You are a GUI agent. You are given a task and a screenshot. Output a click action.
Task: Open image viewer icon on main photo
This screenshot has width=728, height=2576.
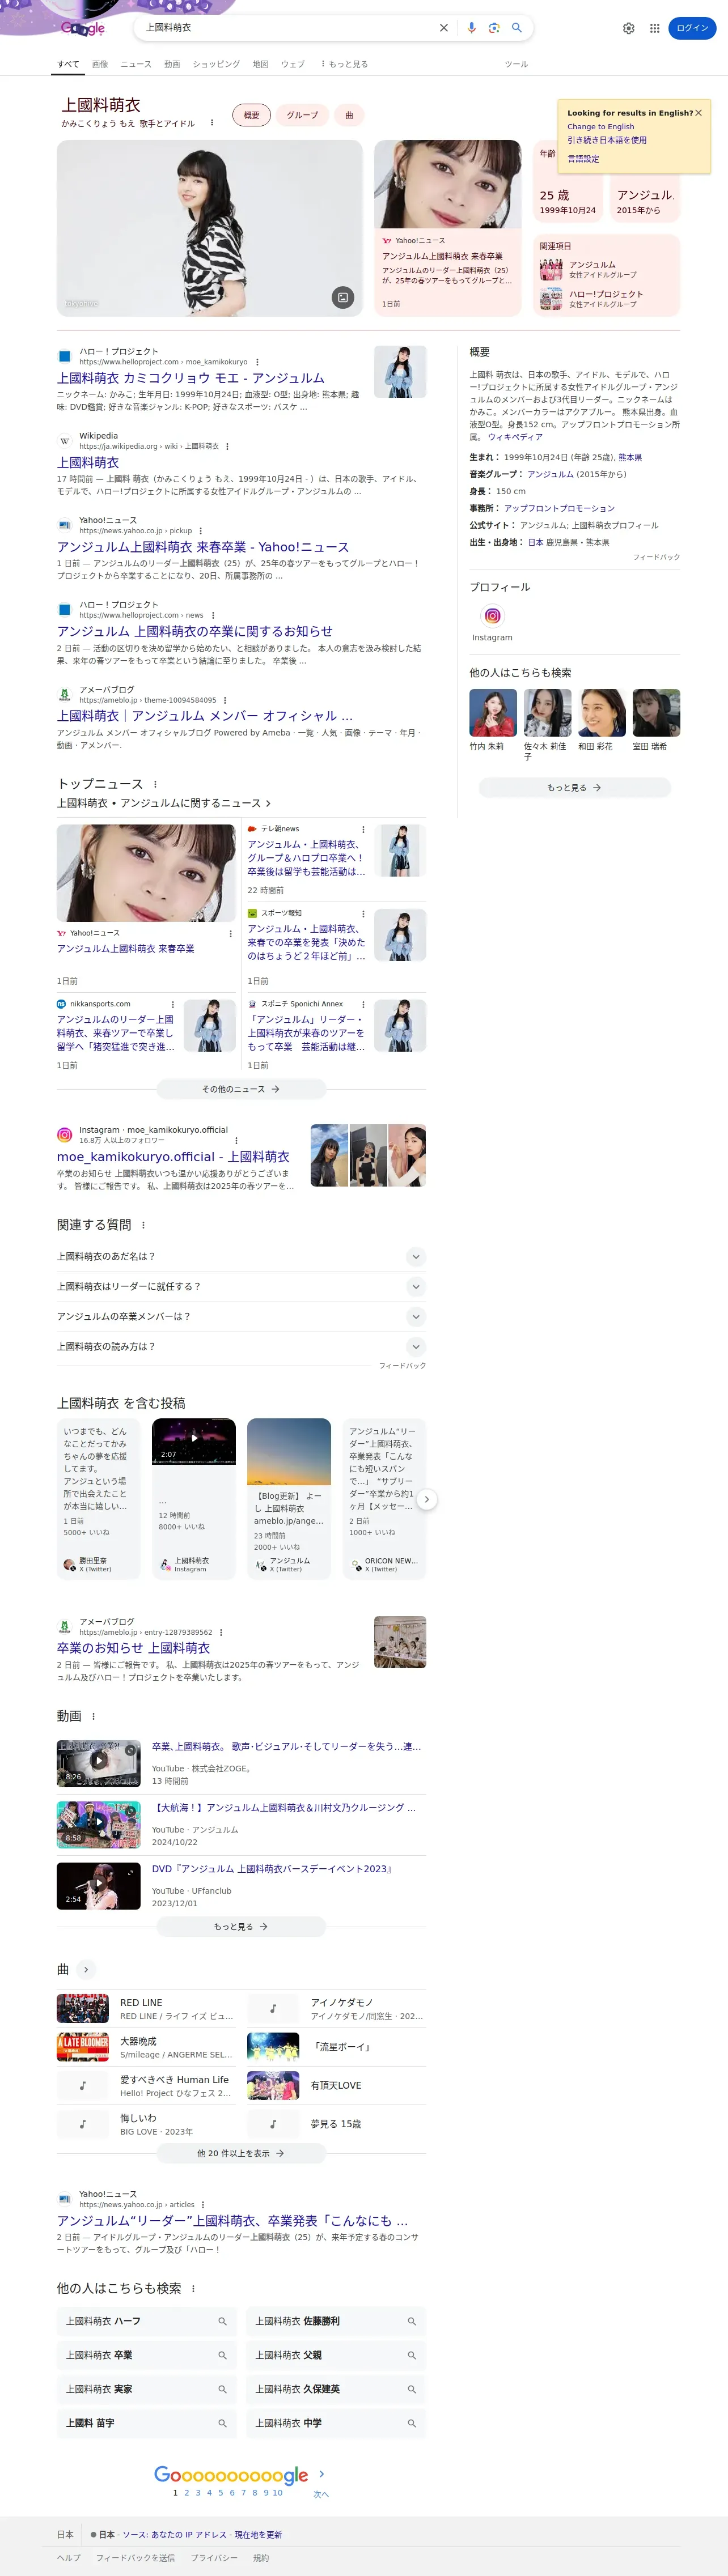343,297
